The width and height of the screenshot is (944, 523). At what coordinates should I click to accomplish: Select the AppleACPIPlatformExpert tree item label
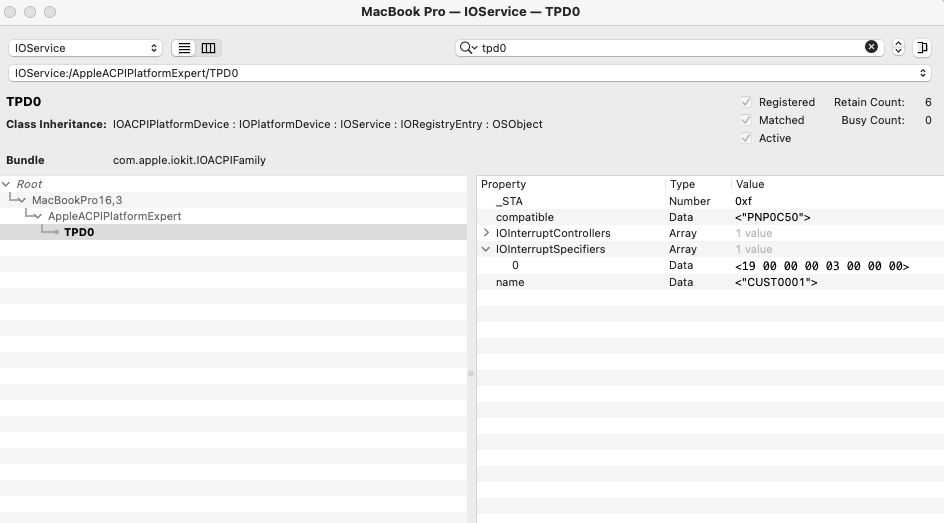(114, 216)
